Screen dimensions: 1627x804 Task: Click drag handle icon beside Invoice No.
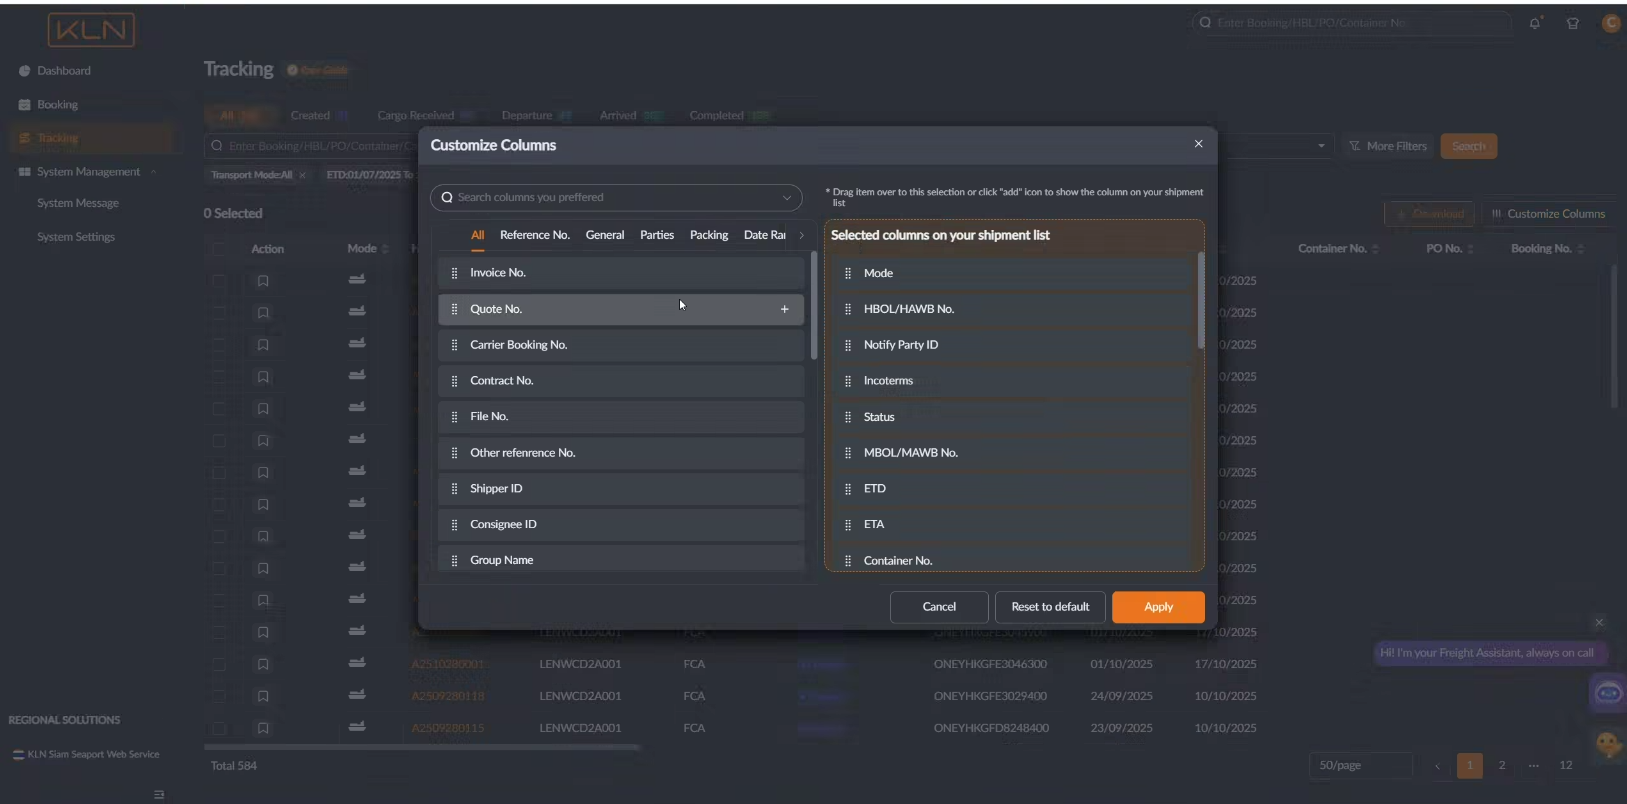(x=454, y=273)
